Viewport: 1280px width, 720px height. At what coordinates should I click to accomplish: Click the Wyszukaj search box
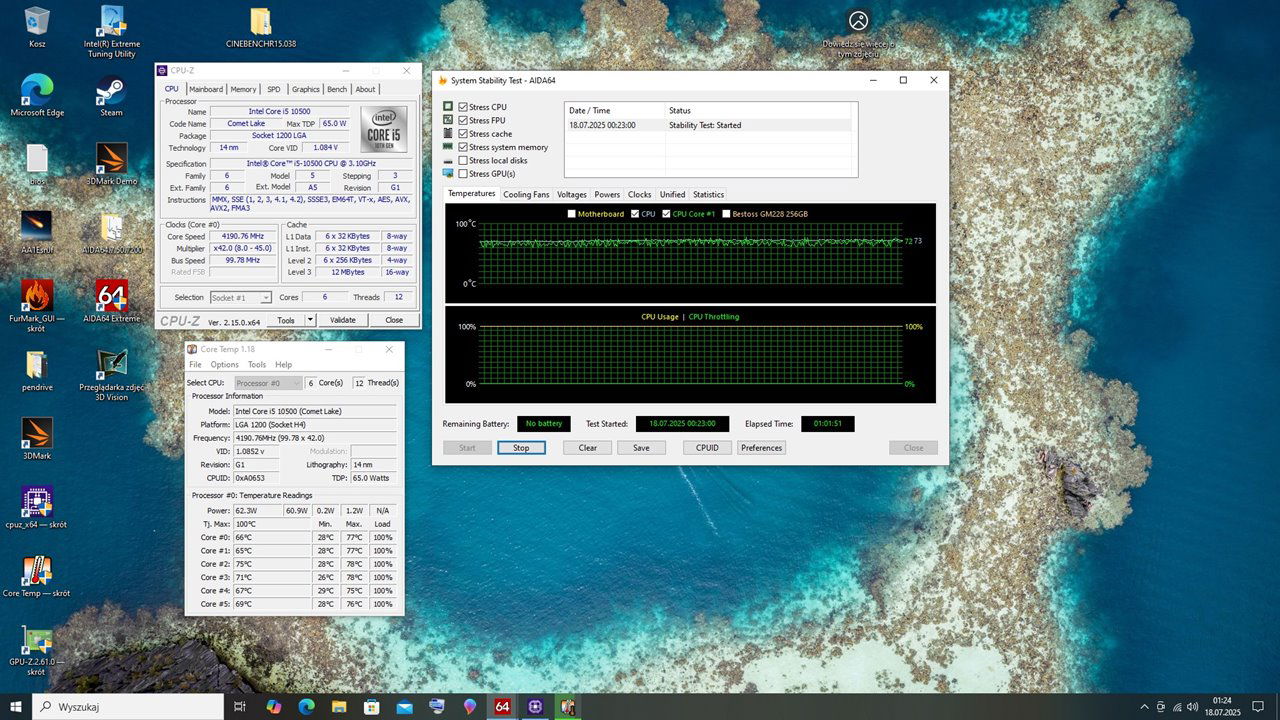[128, 706]
